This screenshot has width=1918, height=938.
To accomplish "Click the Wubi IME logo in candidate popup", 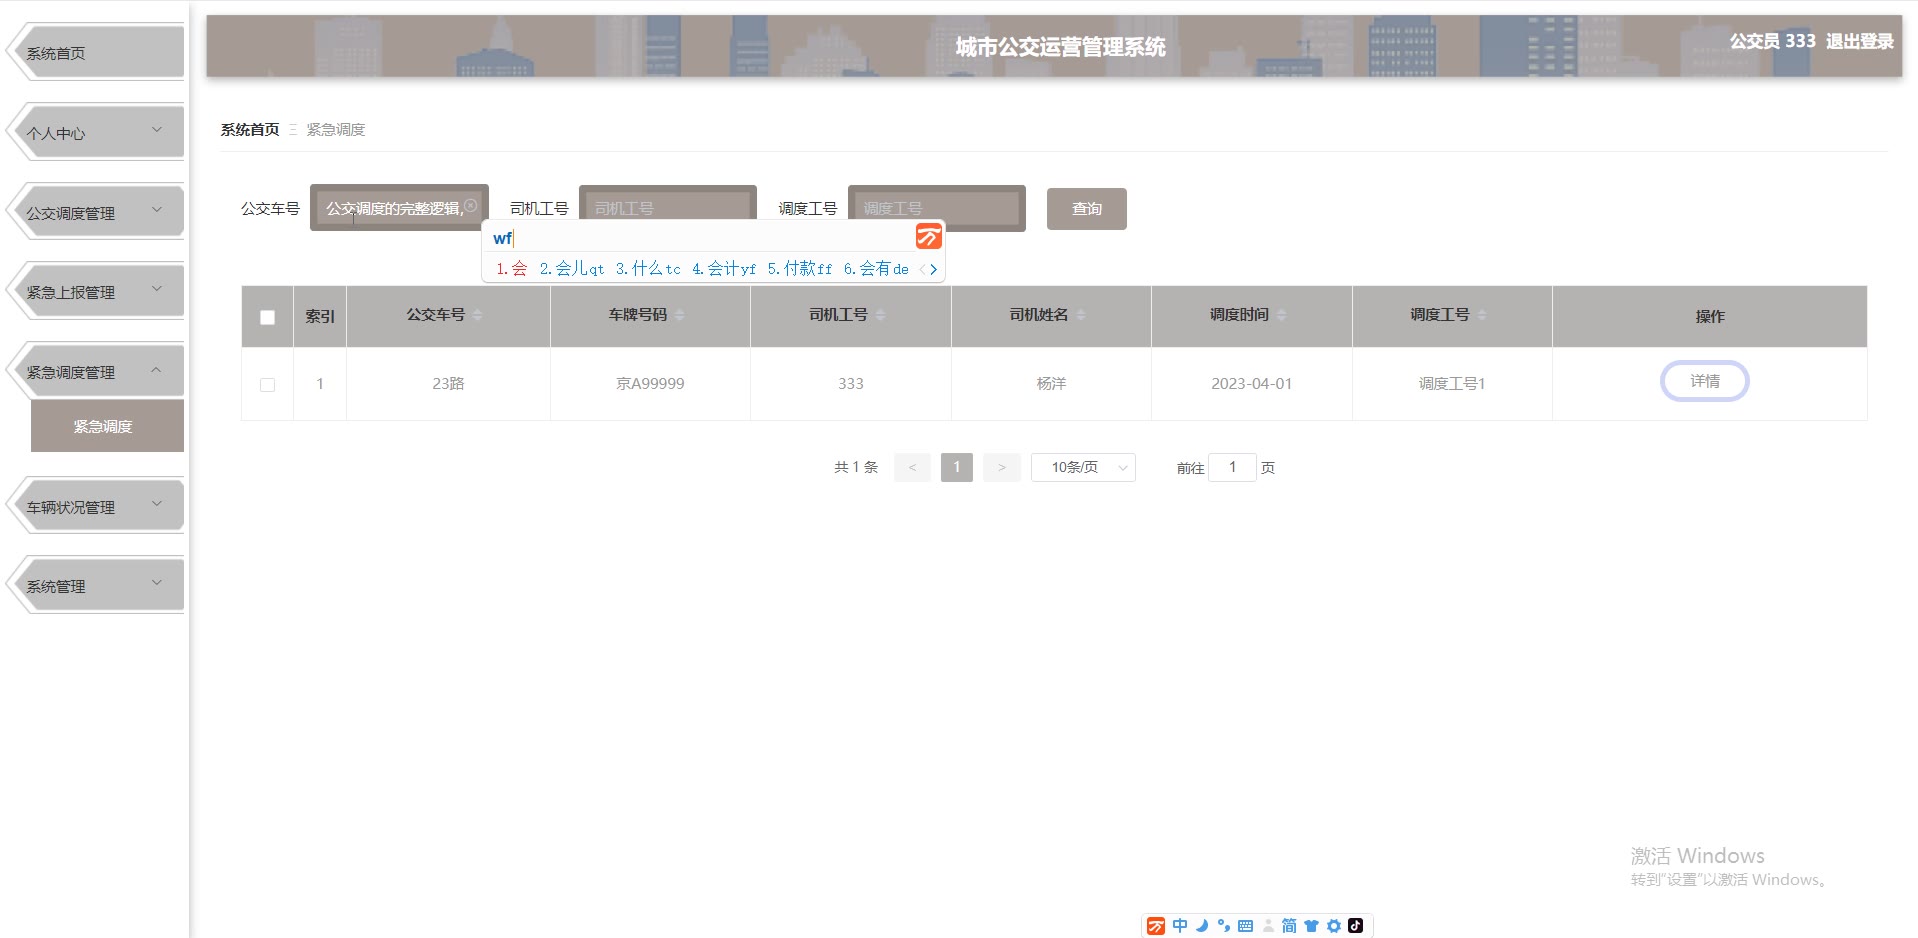I will pos(929,237).
